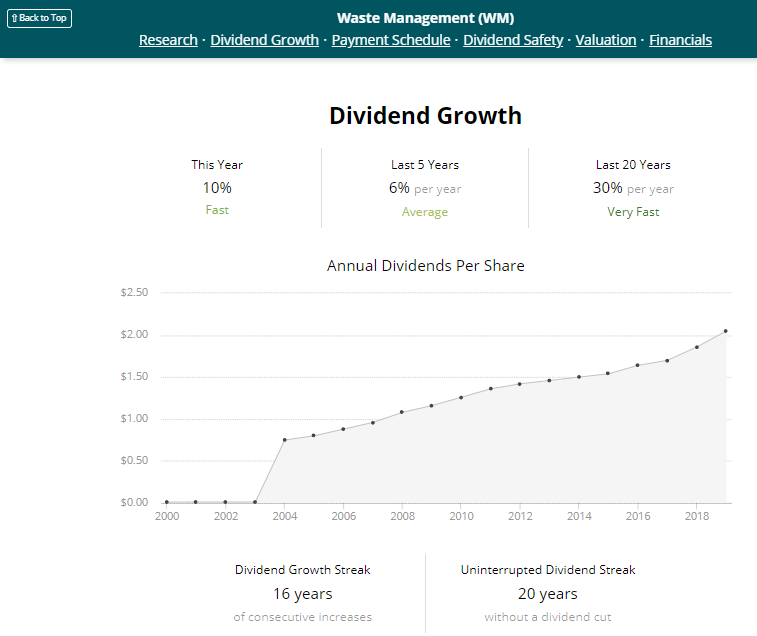Image resolution: width=757 pixels, height=636 pixels.
Task: Click the 2004 data point on chart
Action: point(285,440)
